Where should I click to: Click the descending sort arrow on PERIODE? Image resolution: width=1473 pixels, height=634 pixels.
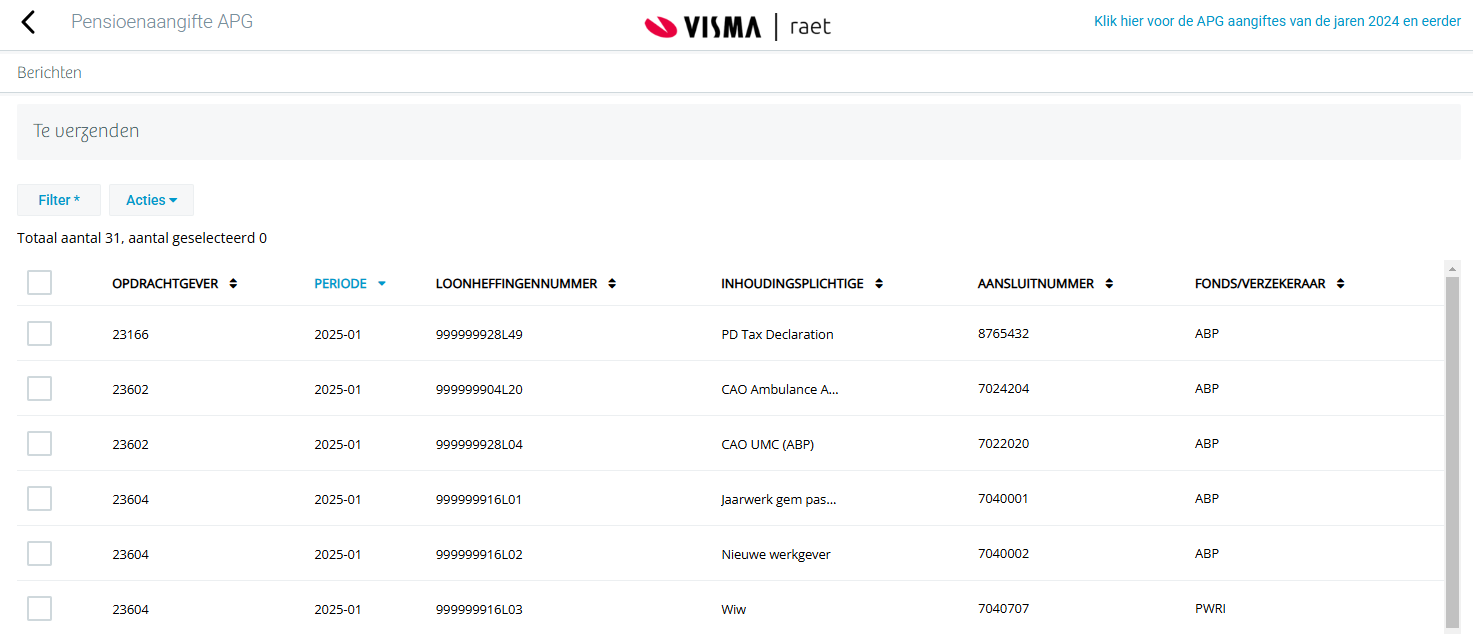(x=381, y=283)
